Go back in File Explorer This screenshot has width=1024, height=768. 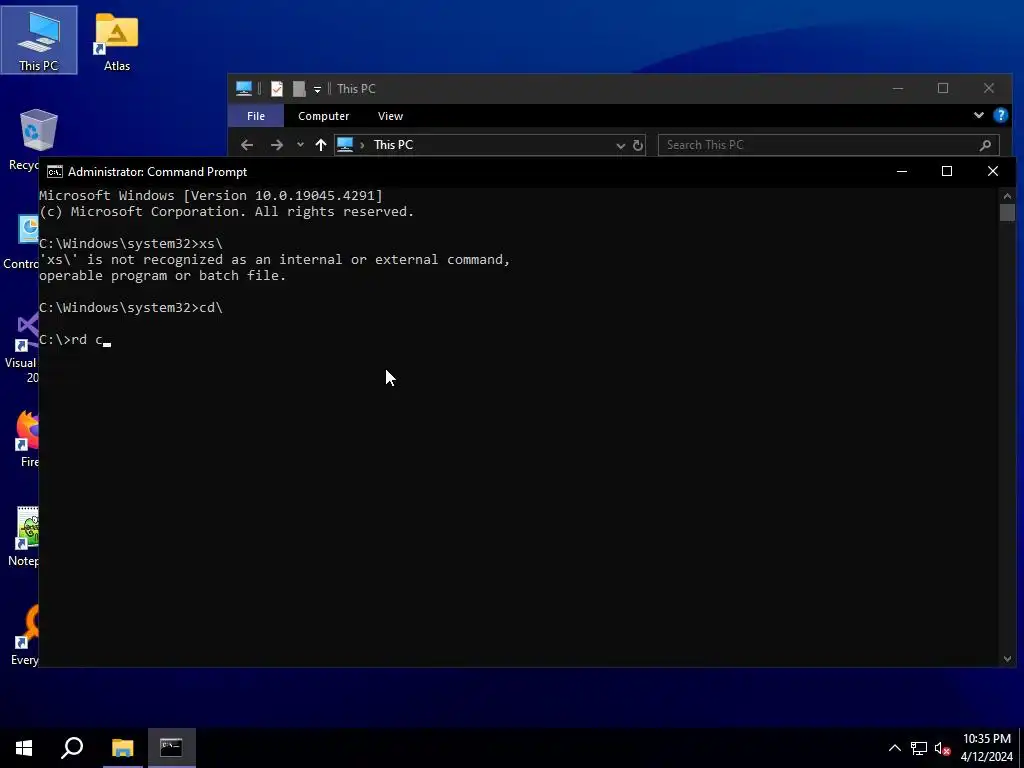coord(247,145)
